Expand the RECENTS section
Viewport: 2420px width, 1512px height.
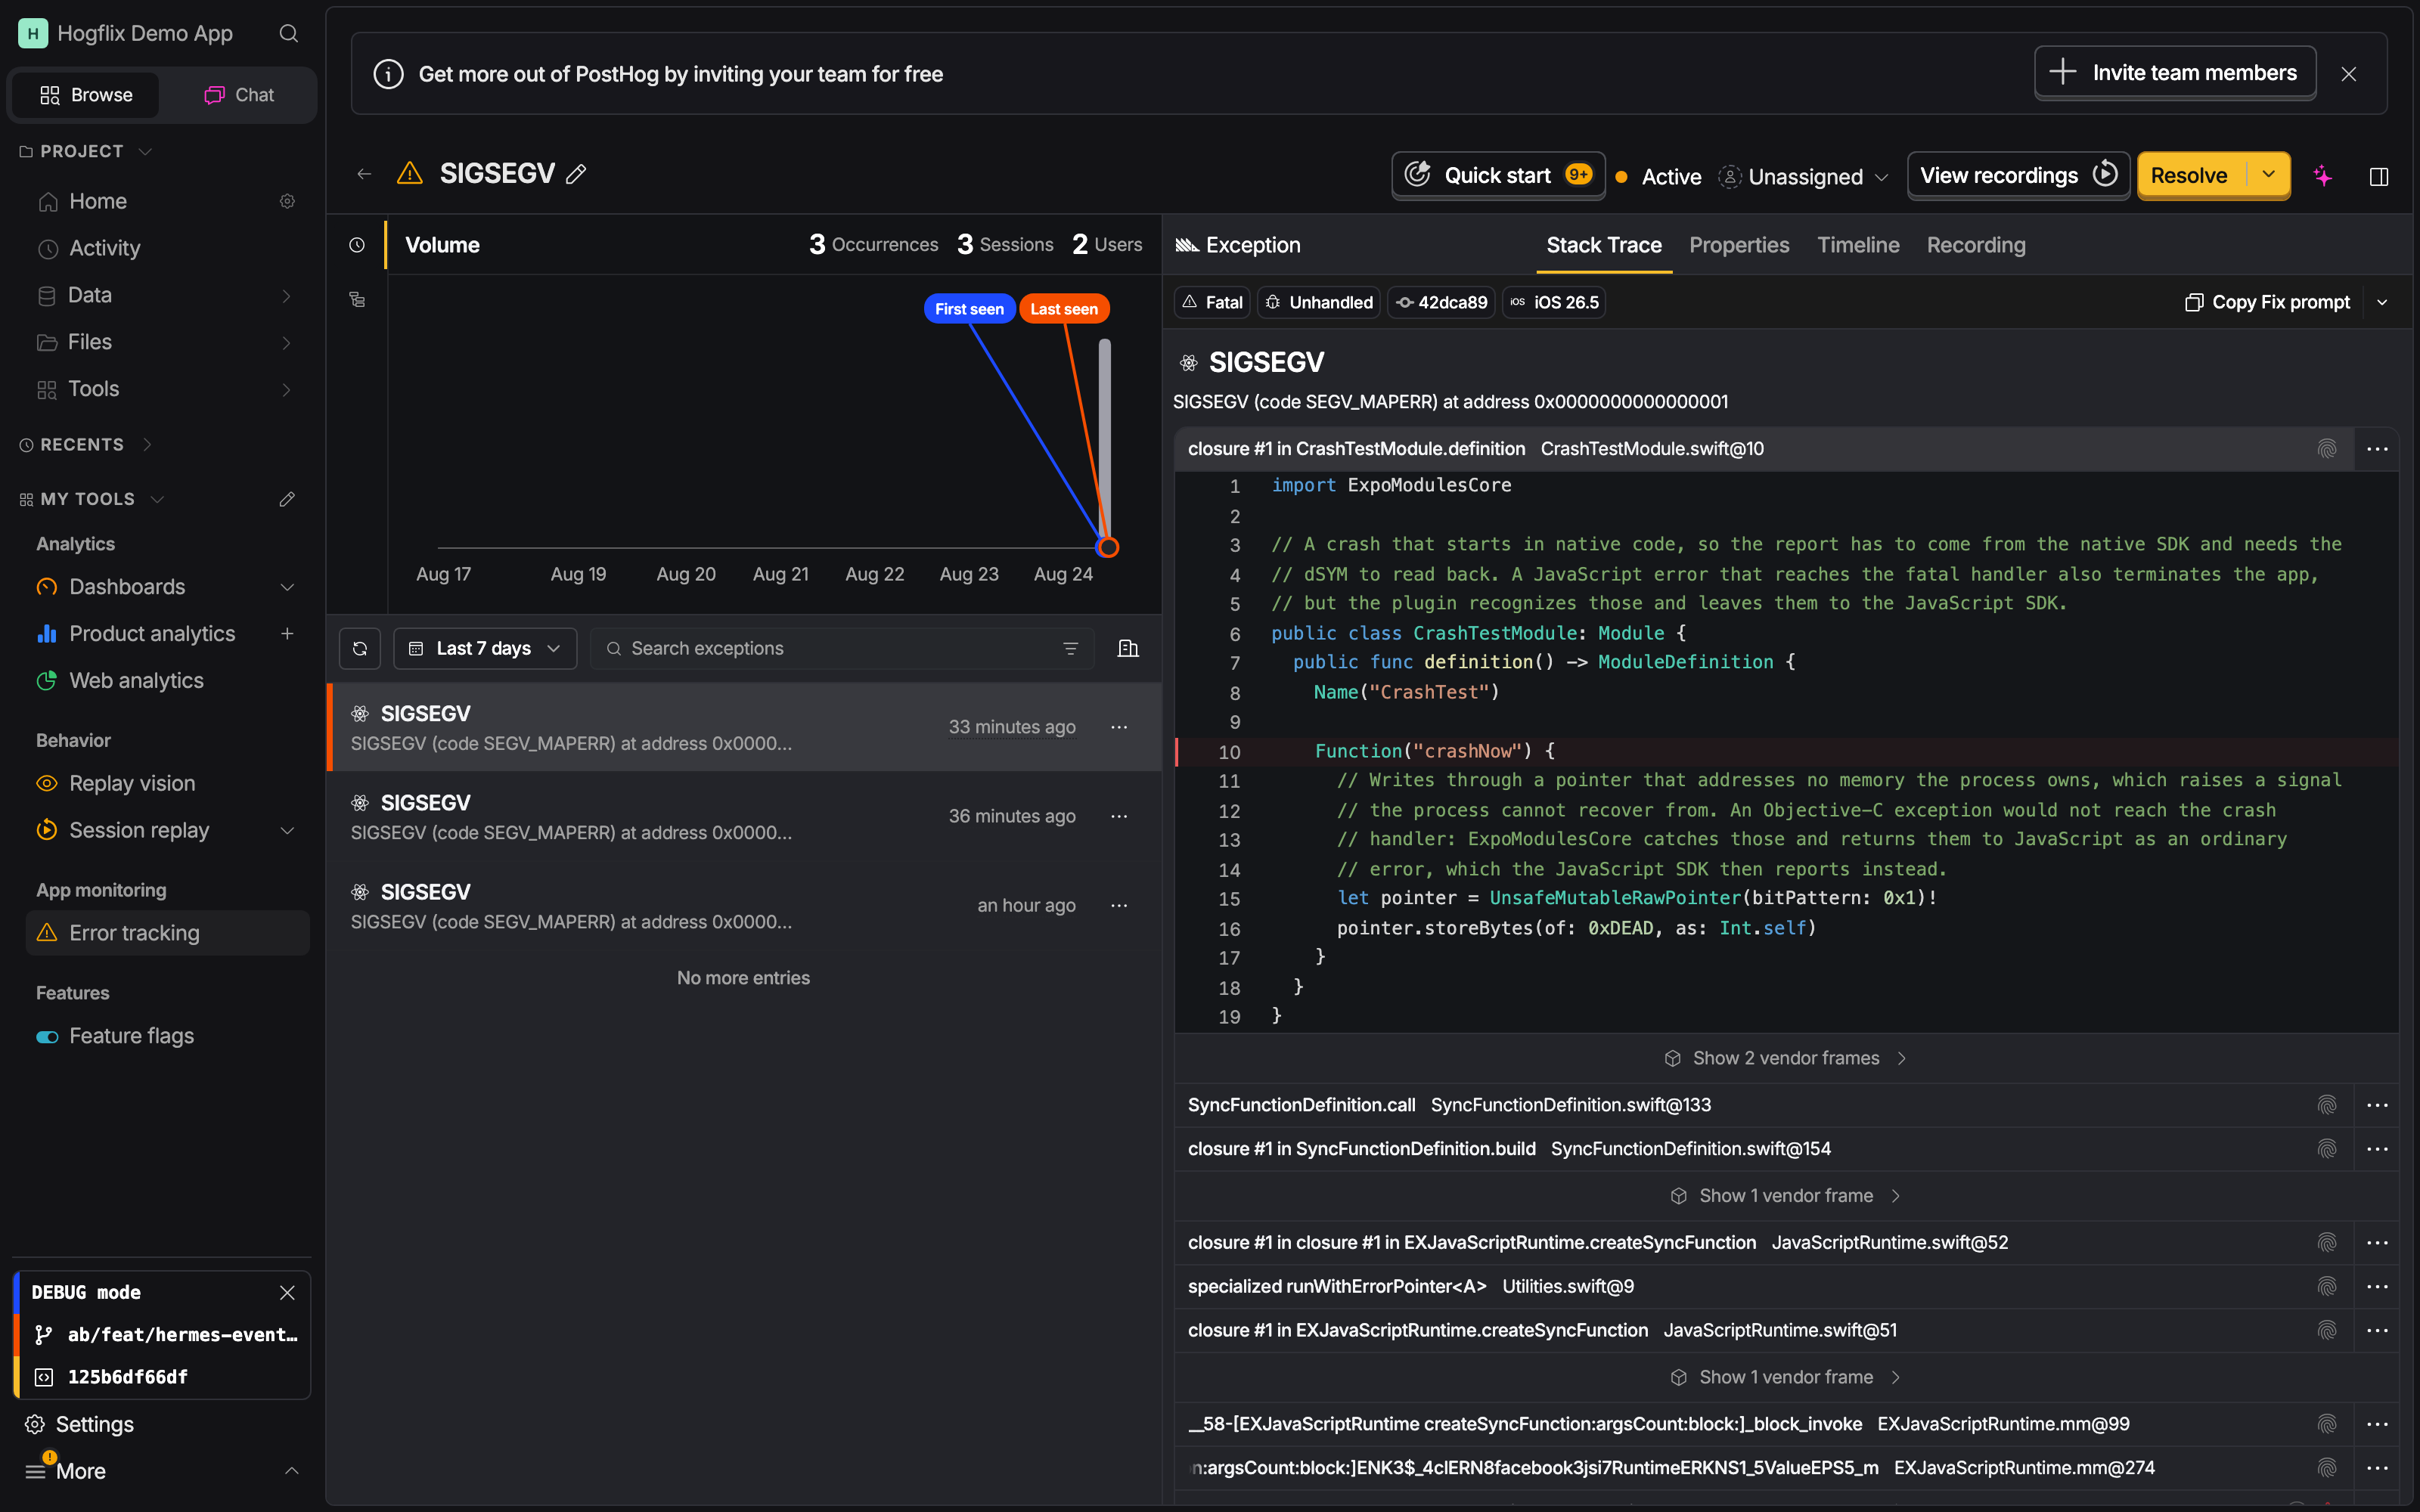86,445
